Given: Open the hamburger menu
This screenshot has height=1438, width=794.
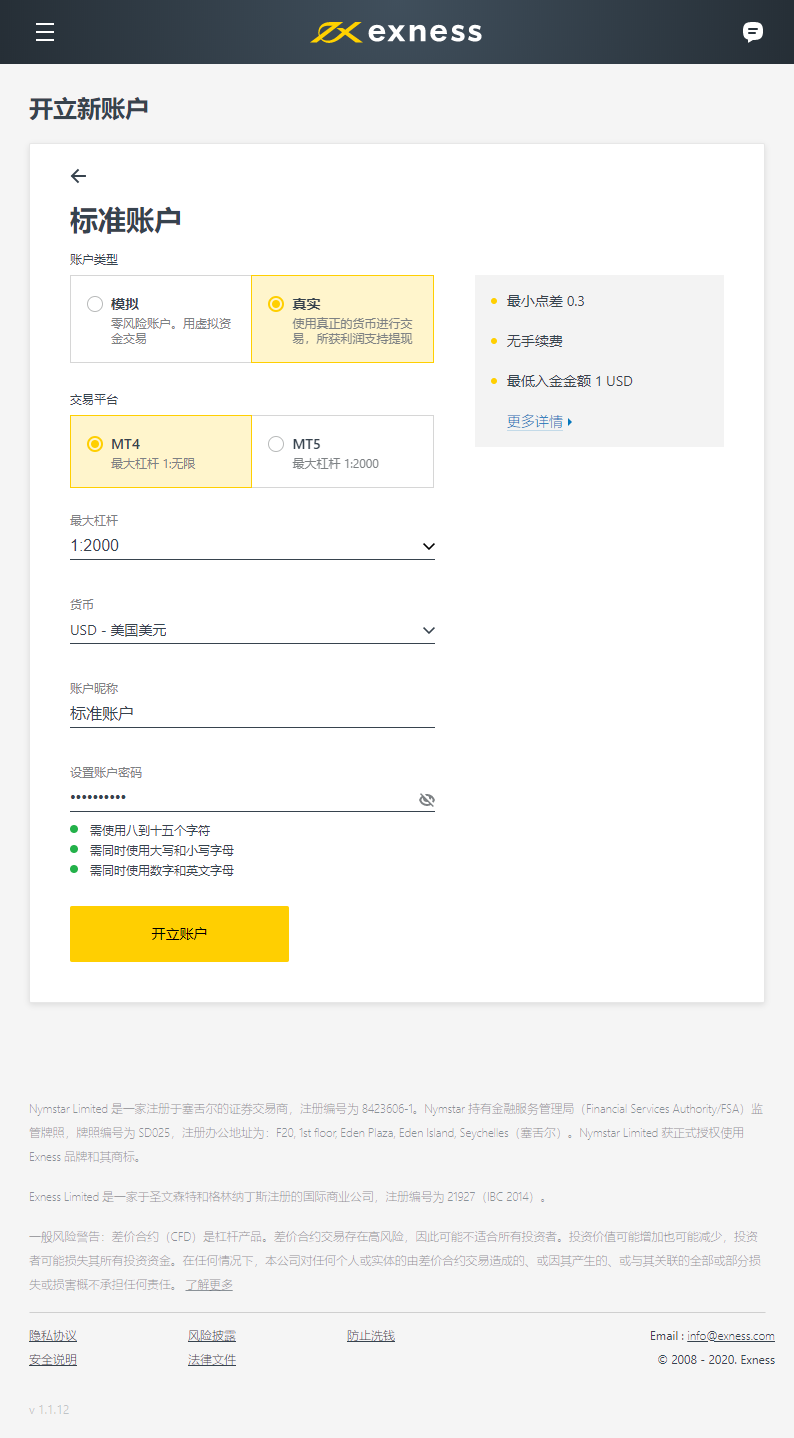Looking at the screenshot, I should click(45, 32).
